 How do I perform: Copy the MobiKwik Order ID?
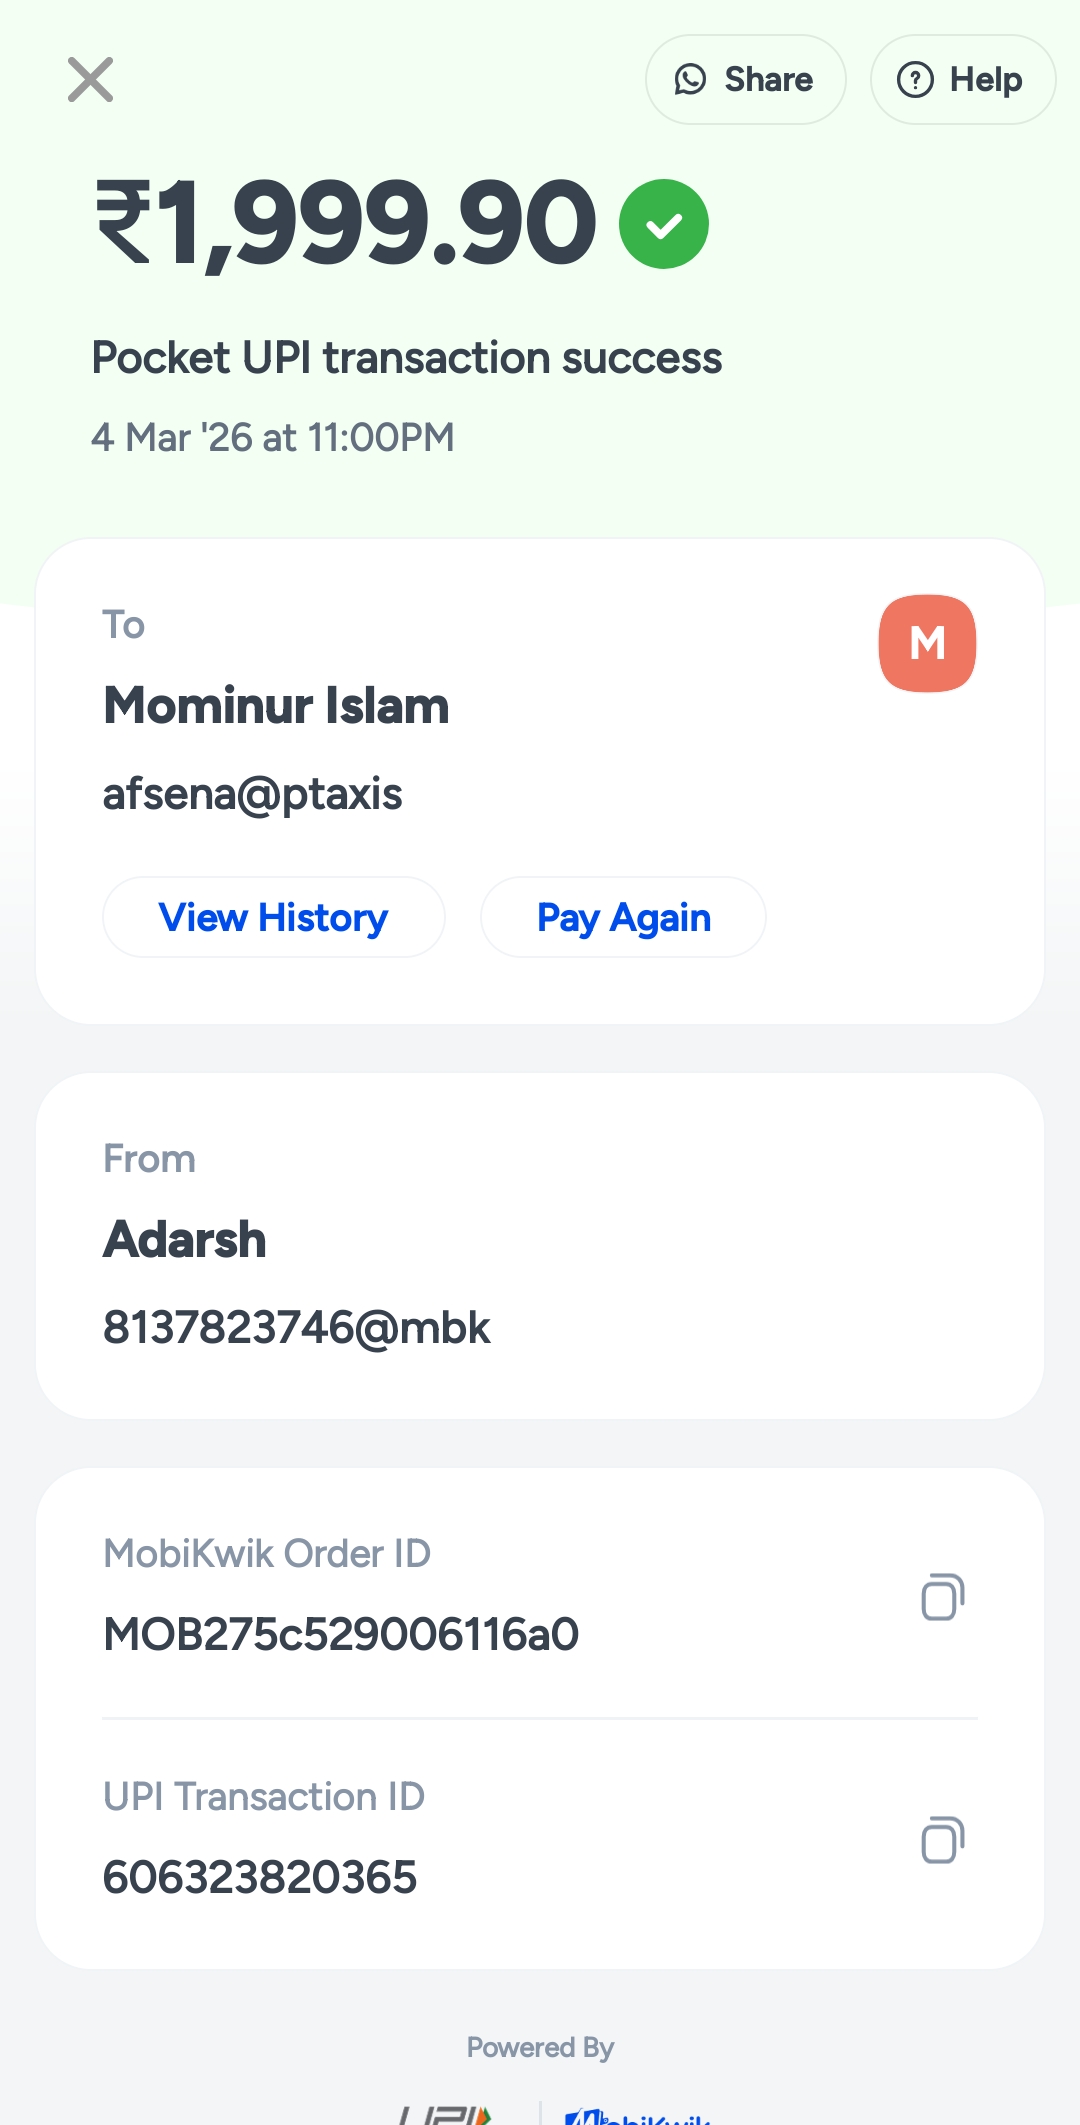pos(942,1597)
